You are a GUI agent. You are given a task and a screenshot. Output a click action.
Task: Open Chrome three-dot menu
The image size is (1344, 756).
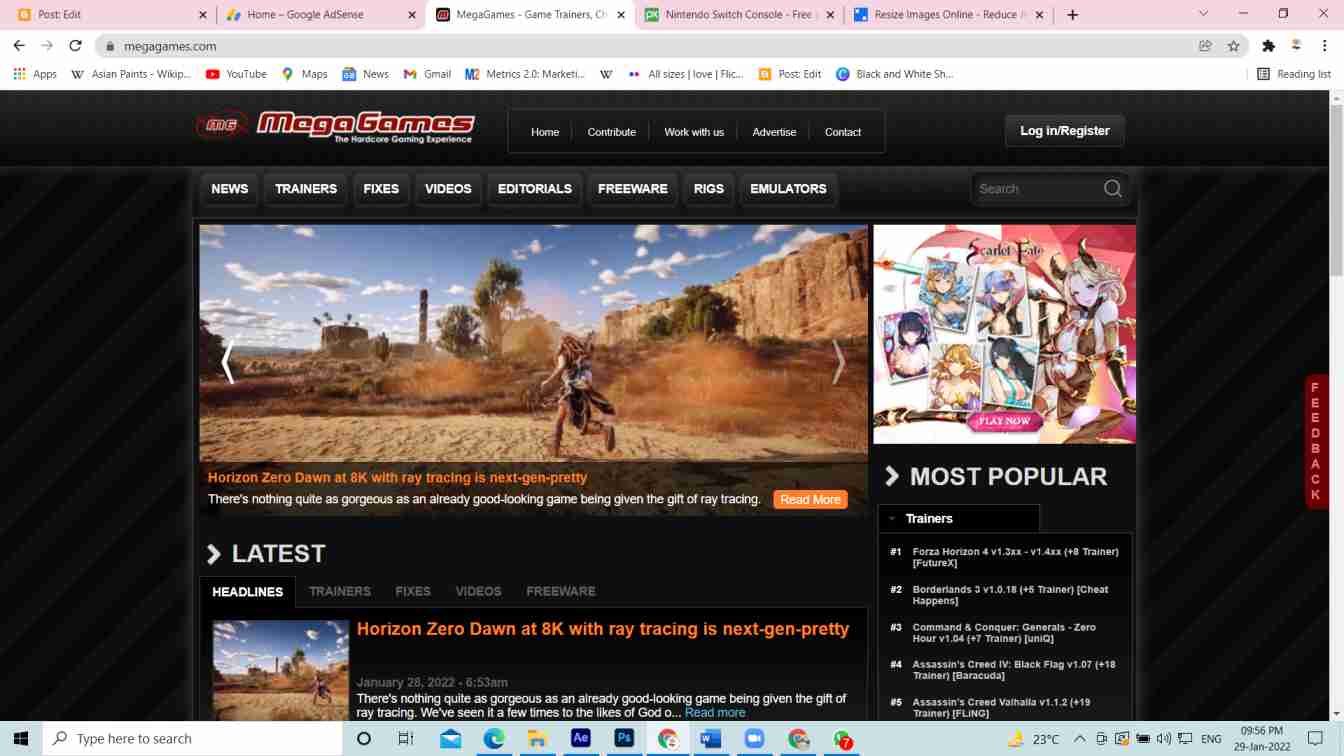1325,46
